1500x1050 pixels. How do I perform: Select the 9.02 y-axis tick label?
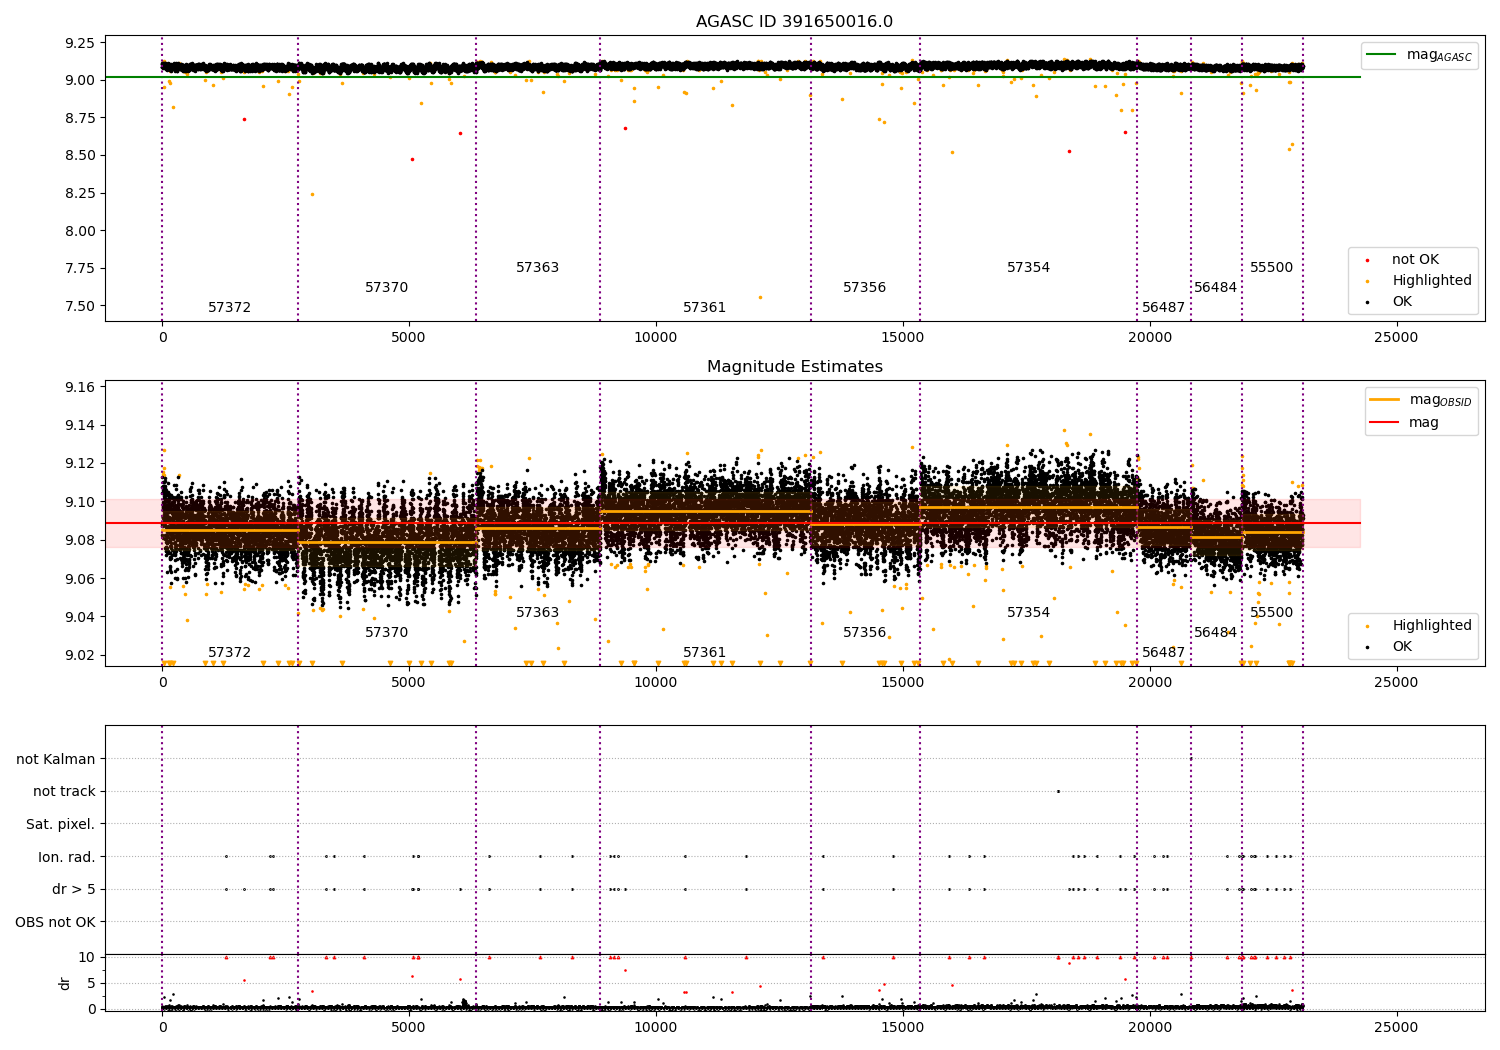pyautogui.click(x=79, y=655)
